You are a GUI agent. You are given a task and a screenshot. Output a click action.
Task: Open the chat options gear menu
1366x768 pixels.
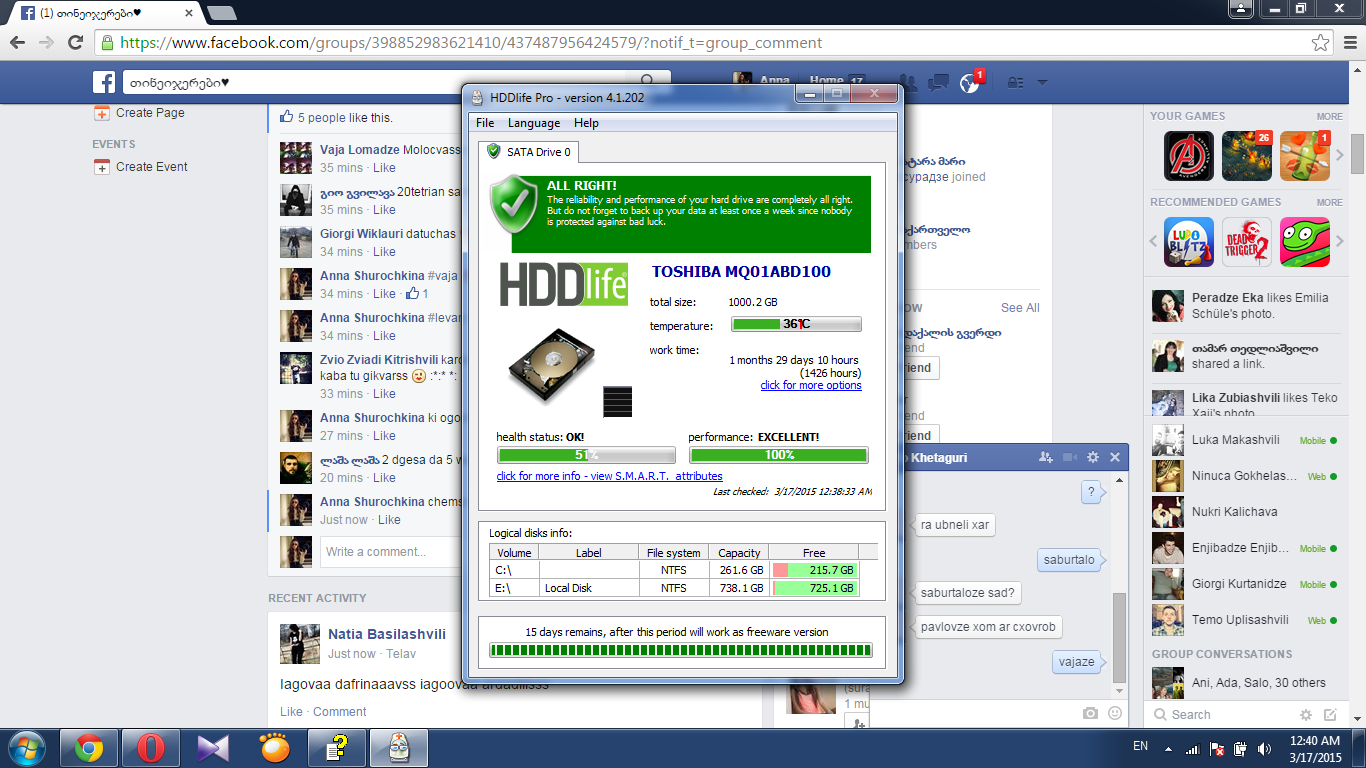(1092, 457)
